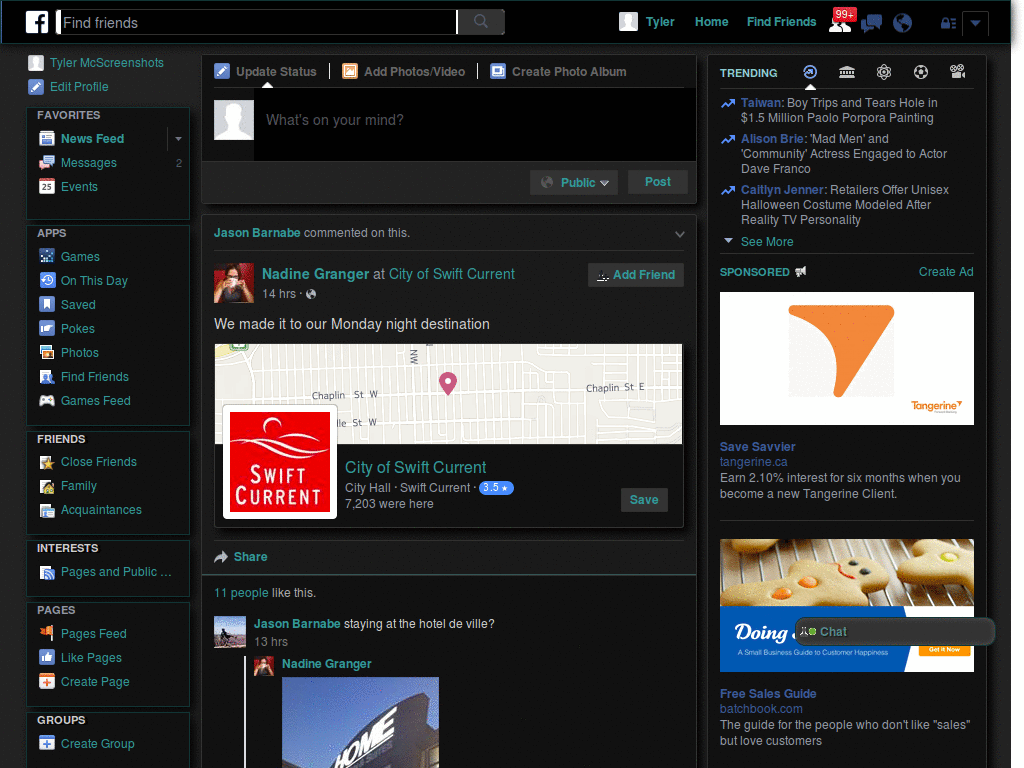1024x768 pixels.
Task: Click the Swift Current map pin
Action: 447,383
